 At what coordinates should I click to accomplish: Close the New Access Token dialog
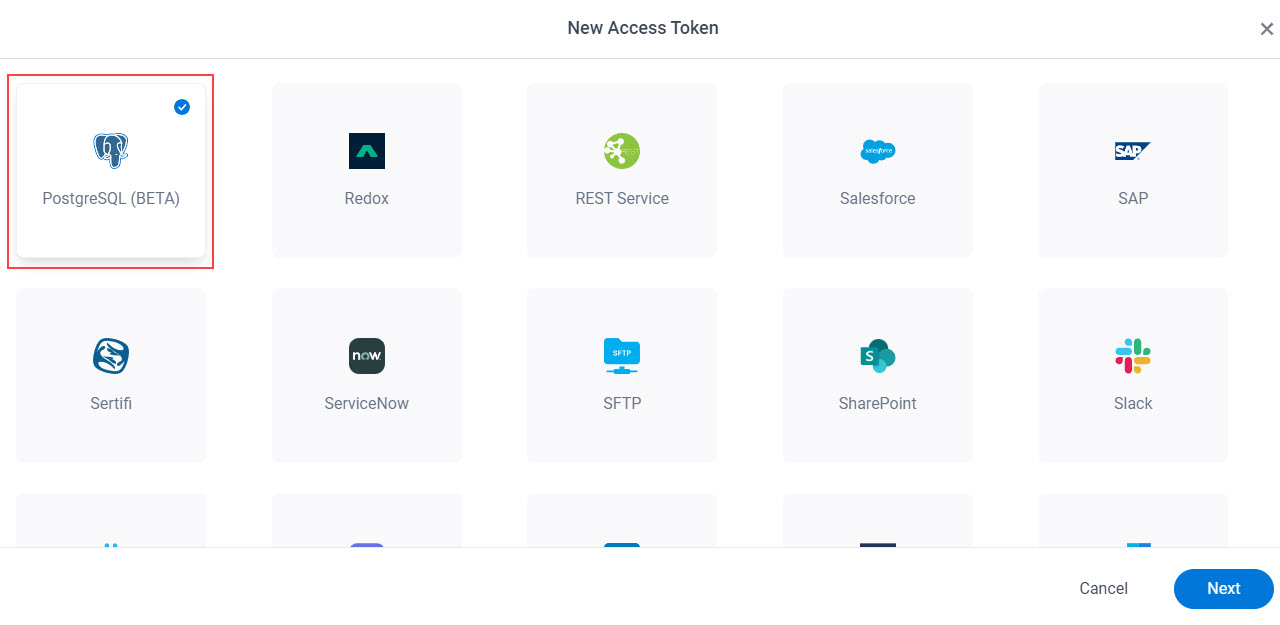click(1266, 29)
